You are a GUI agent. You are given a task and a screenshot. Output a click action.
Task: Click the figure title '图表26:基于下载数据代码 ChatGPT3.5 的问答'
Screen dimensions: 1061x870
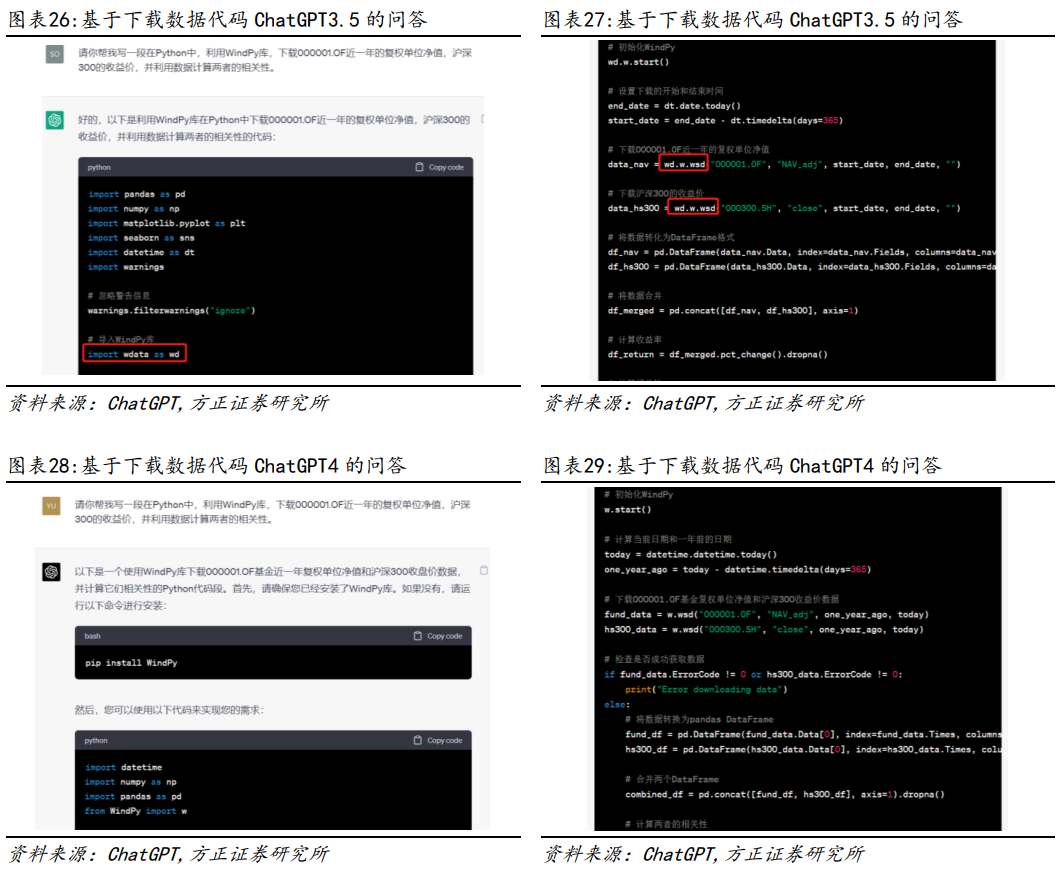(x=218, y=19)
